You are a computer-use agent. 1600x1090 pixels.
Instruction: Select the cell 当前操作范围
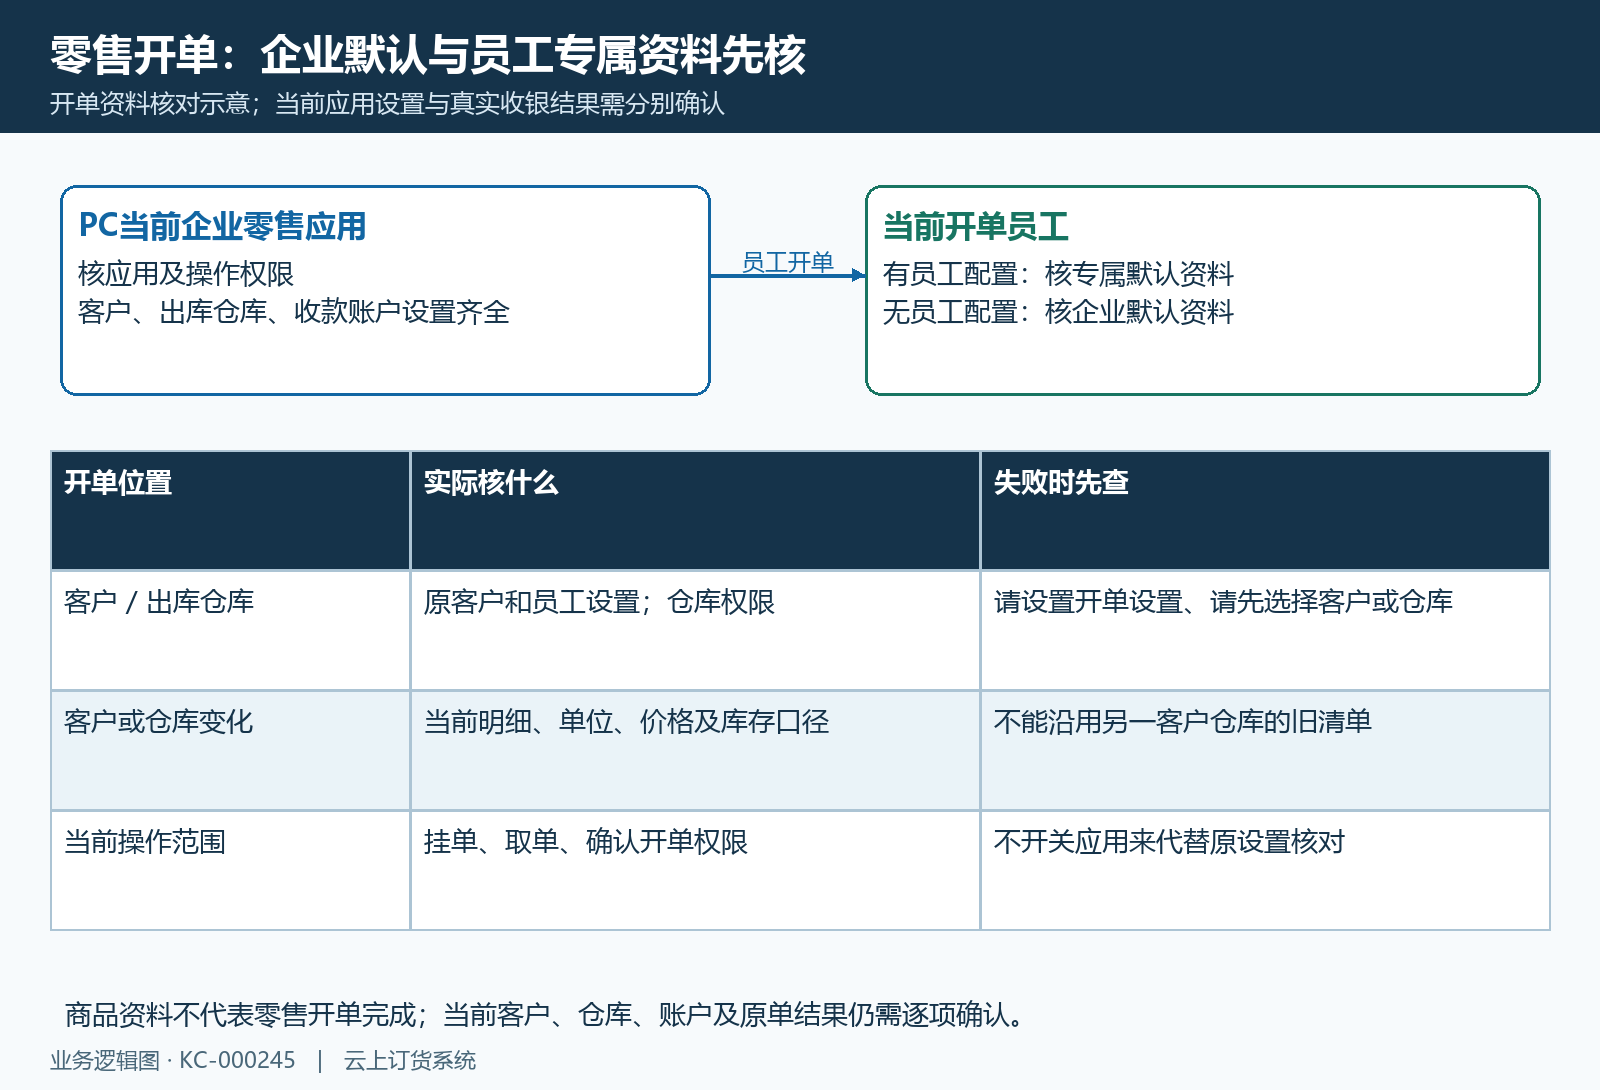click(230, 870)
